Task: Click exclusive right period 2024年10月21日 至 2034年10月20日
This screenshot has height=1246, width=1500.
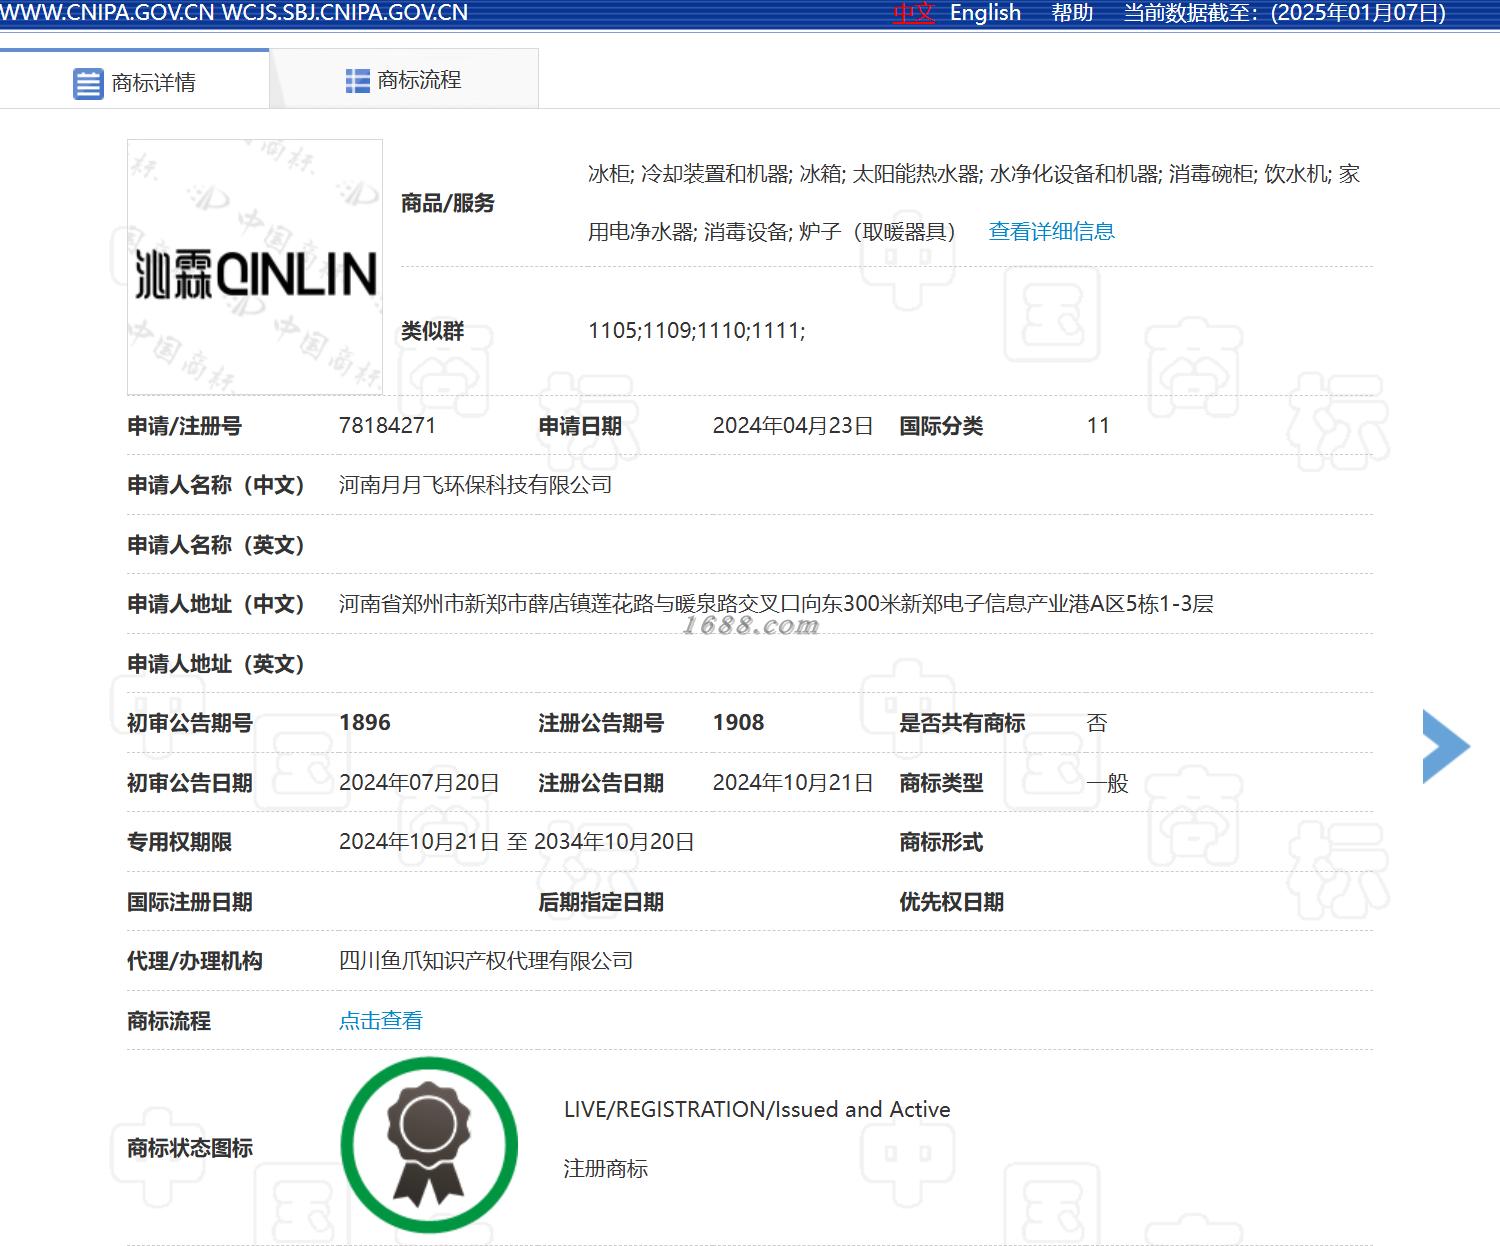Action: pos(516,842)
